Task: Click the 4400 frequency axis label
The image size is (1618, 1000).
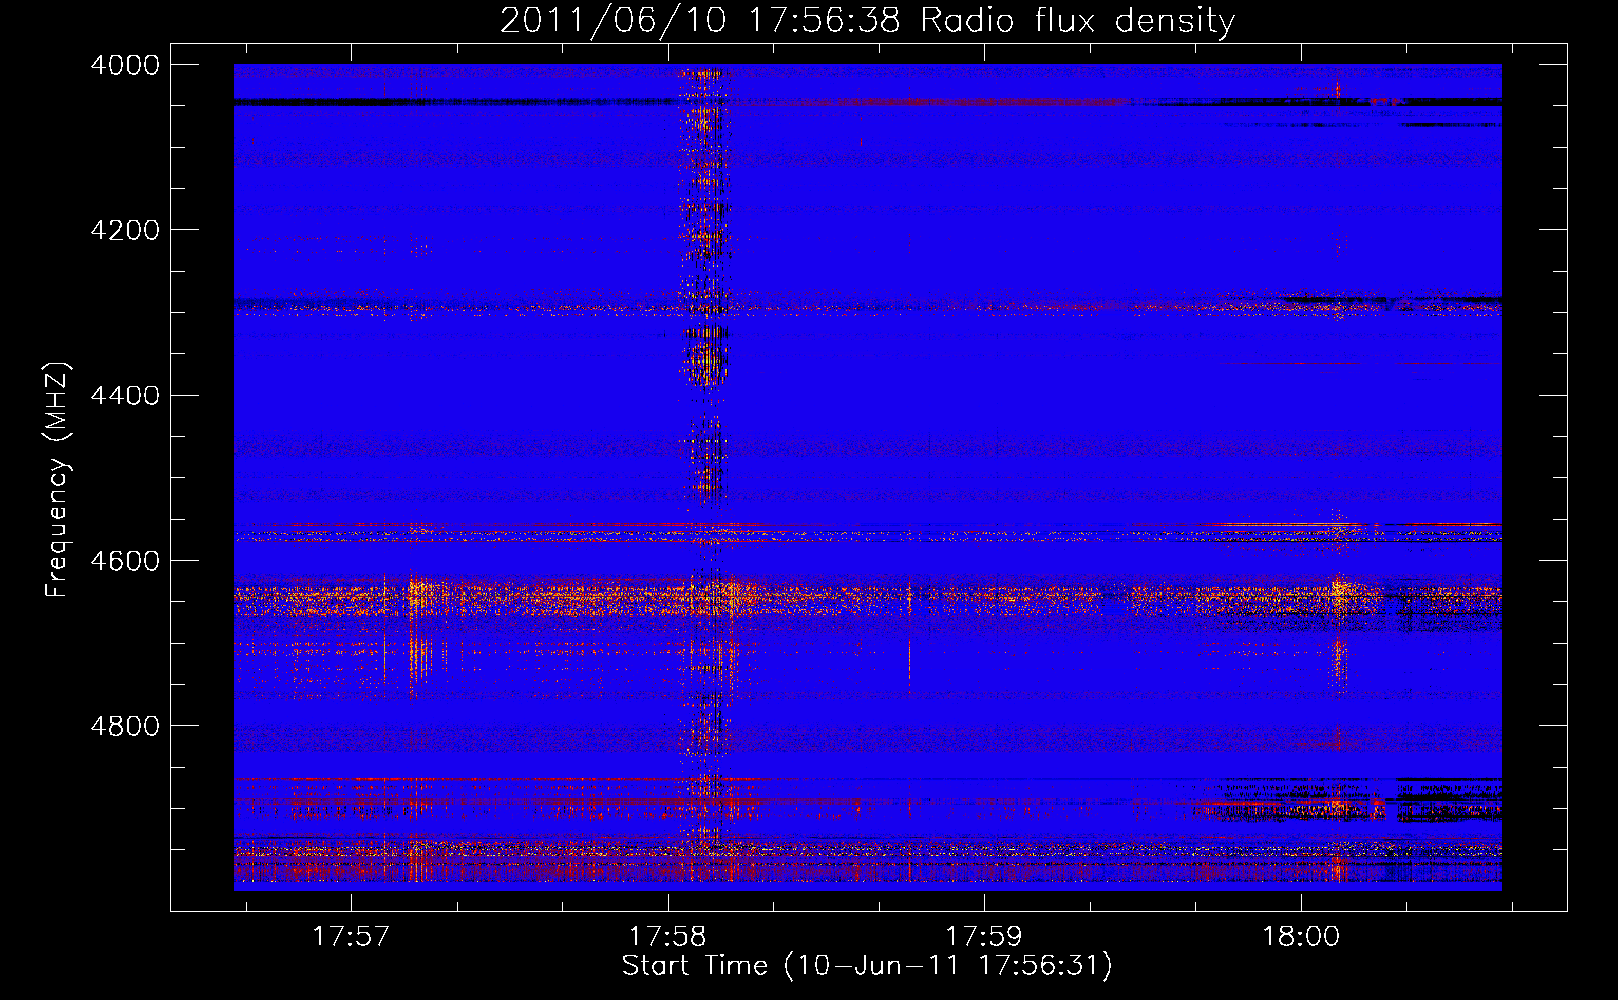Action: tap(124, 396)
